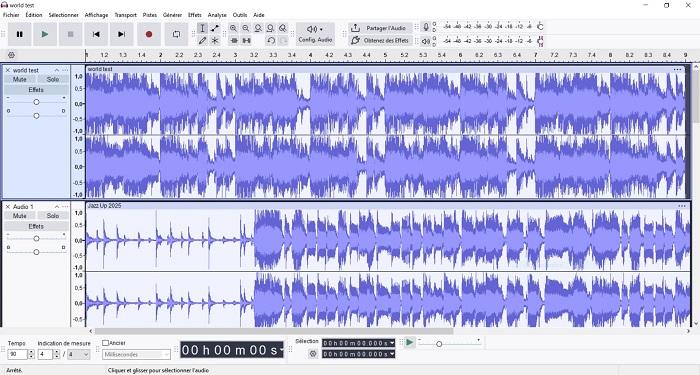The width and height of the screenshot is (700, 375).
Task: Open the Fichier menu
Action: 11,15
